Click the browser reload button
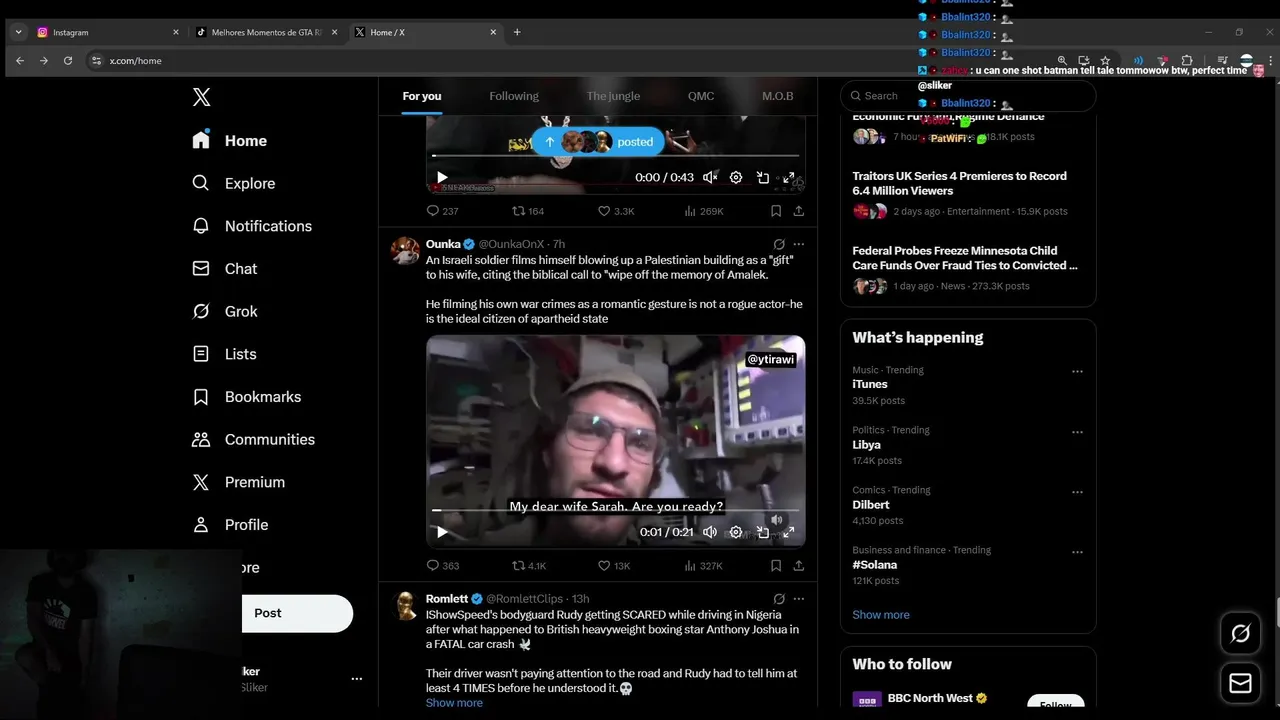Image resolution: width=1280 pixels, height=720 pixels. click(x=68, y=61)
